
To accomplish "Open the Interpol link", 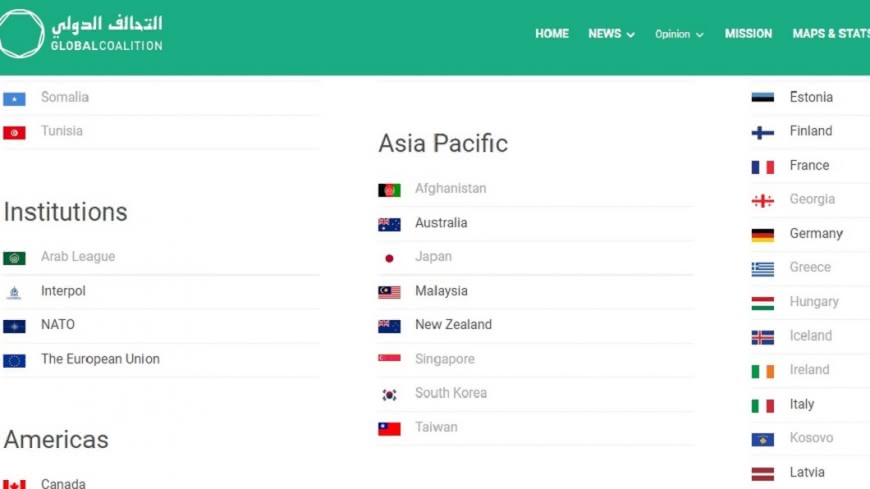I will pyautogui.click(x=63, y=291).
